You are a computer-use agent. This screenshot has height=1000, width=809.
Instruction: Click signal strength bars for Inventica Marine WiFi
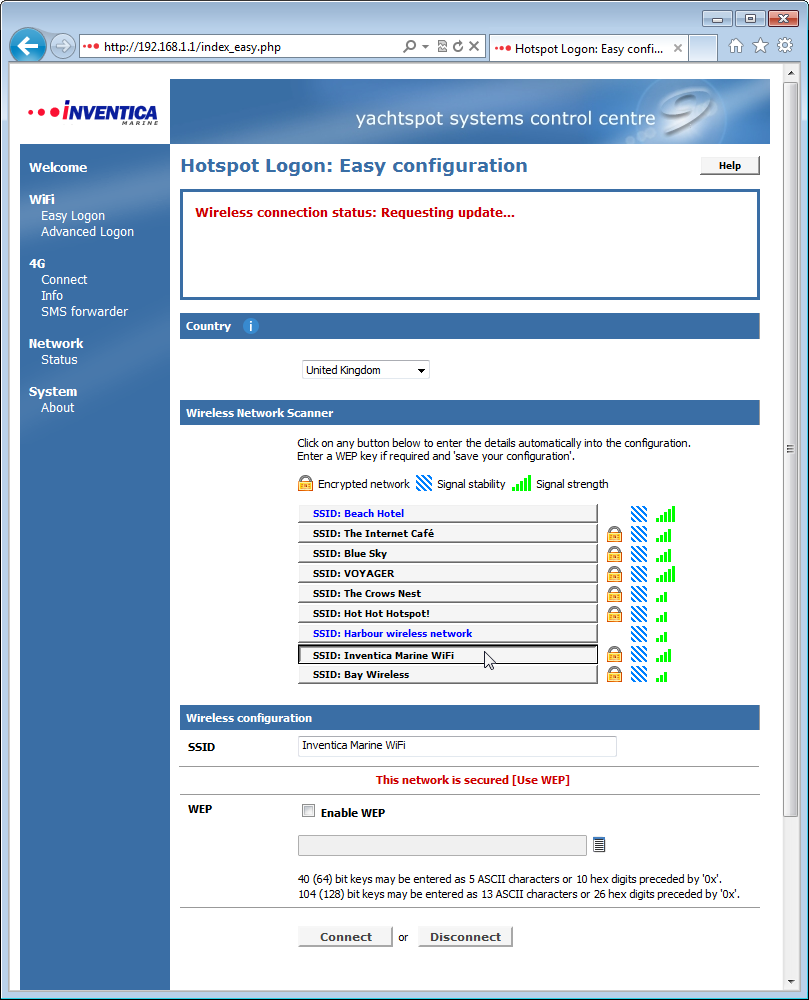[664, 655]
